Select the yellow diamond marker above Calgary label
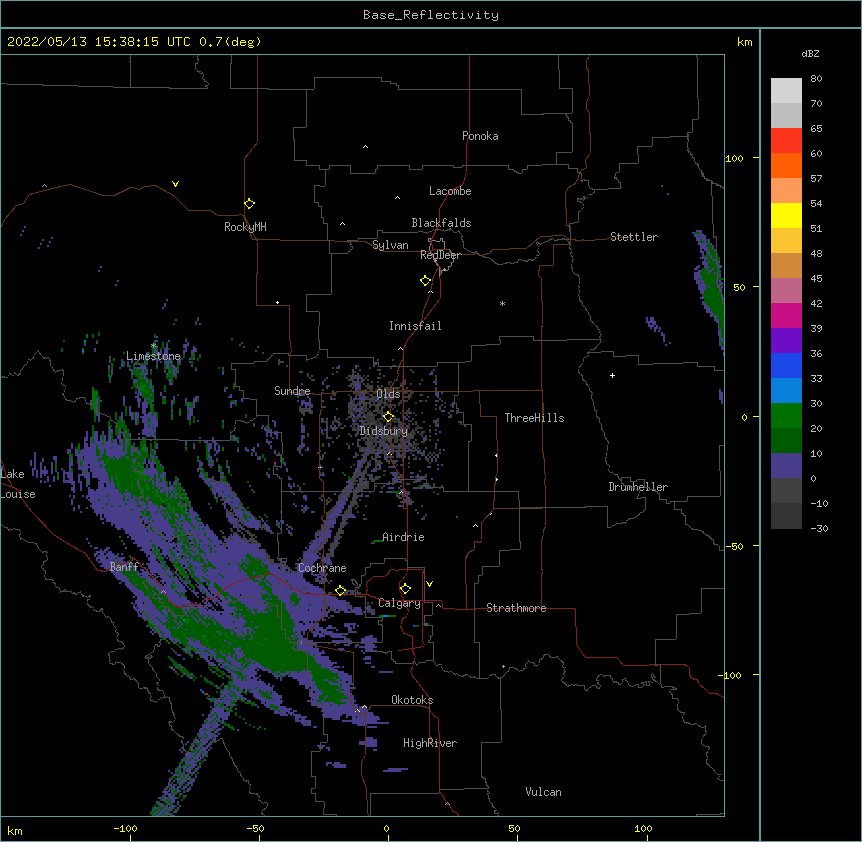862x842 pixels. pyautogui.click(x=405, y=589)
